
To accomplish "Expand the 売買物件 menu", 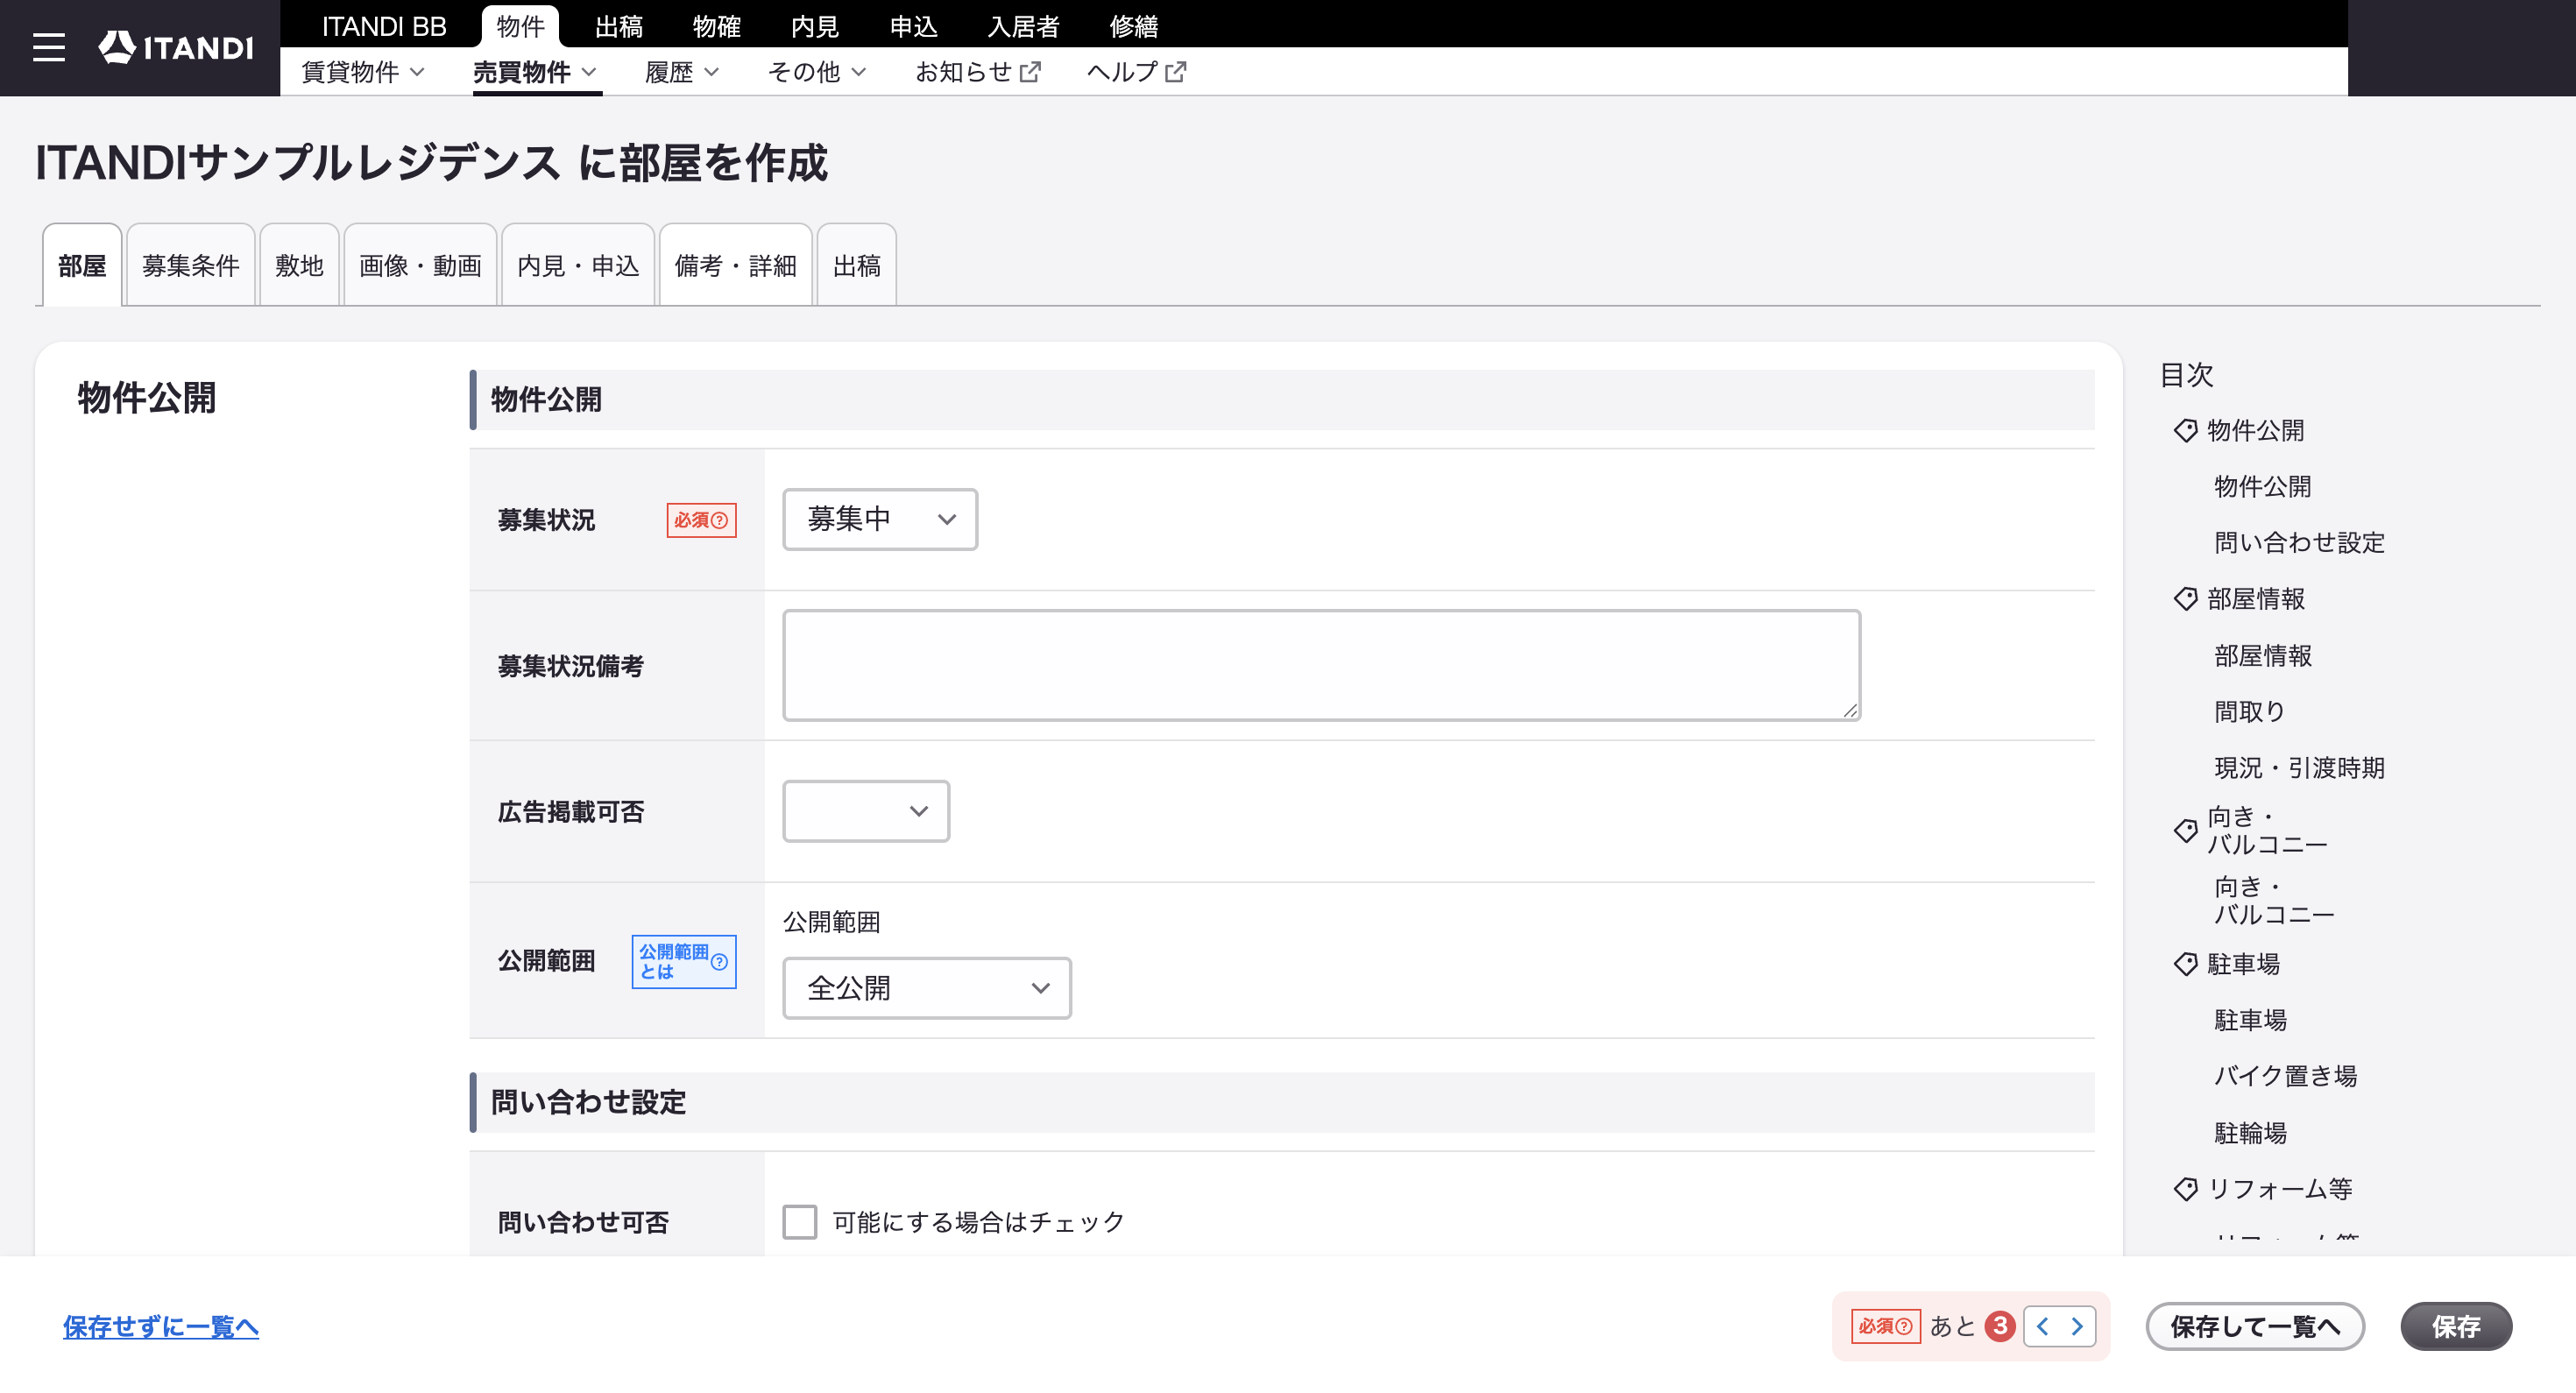I will (535, 72).
